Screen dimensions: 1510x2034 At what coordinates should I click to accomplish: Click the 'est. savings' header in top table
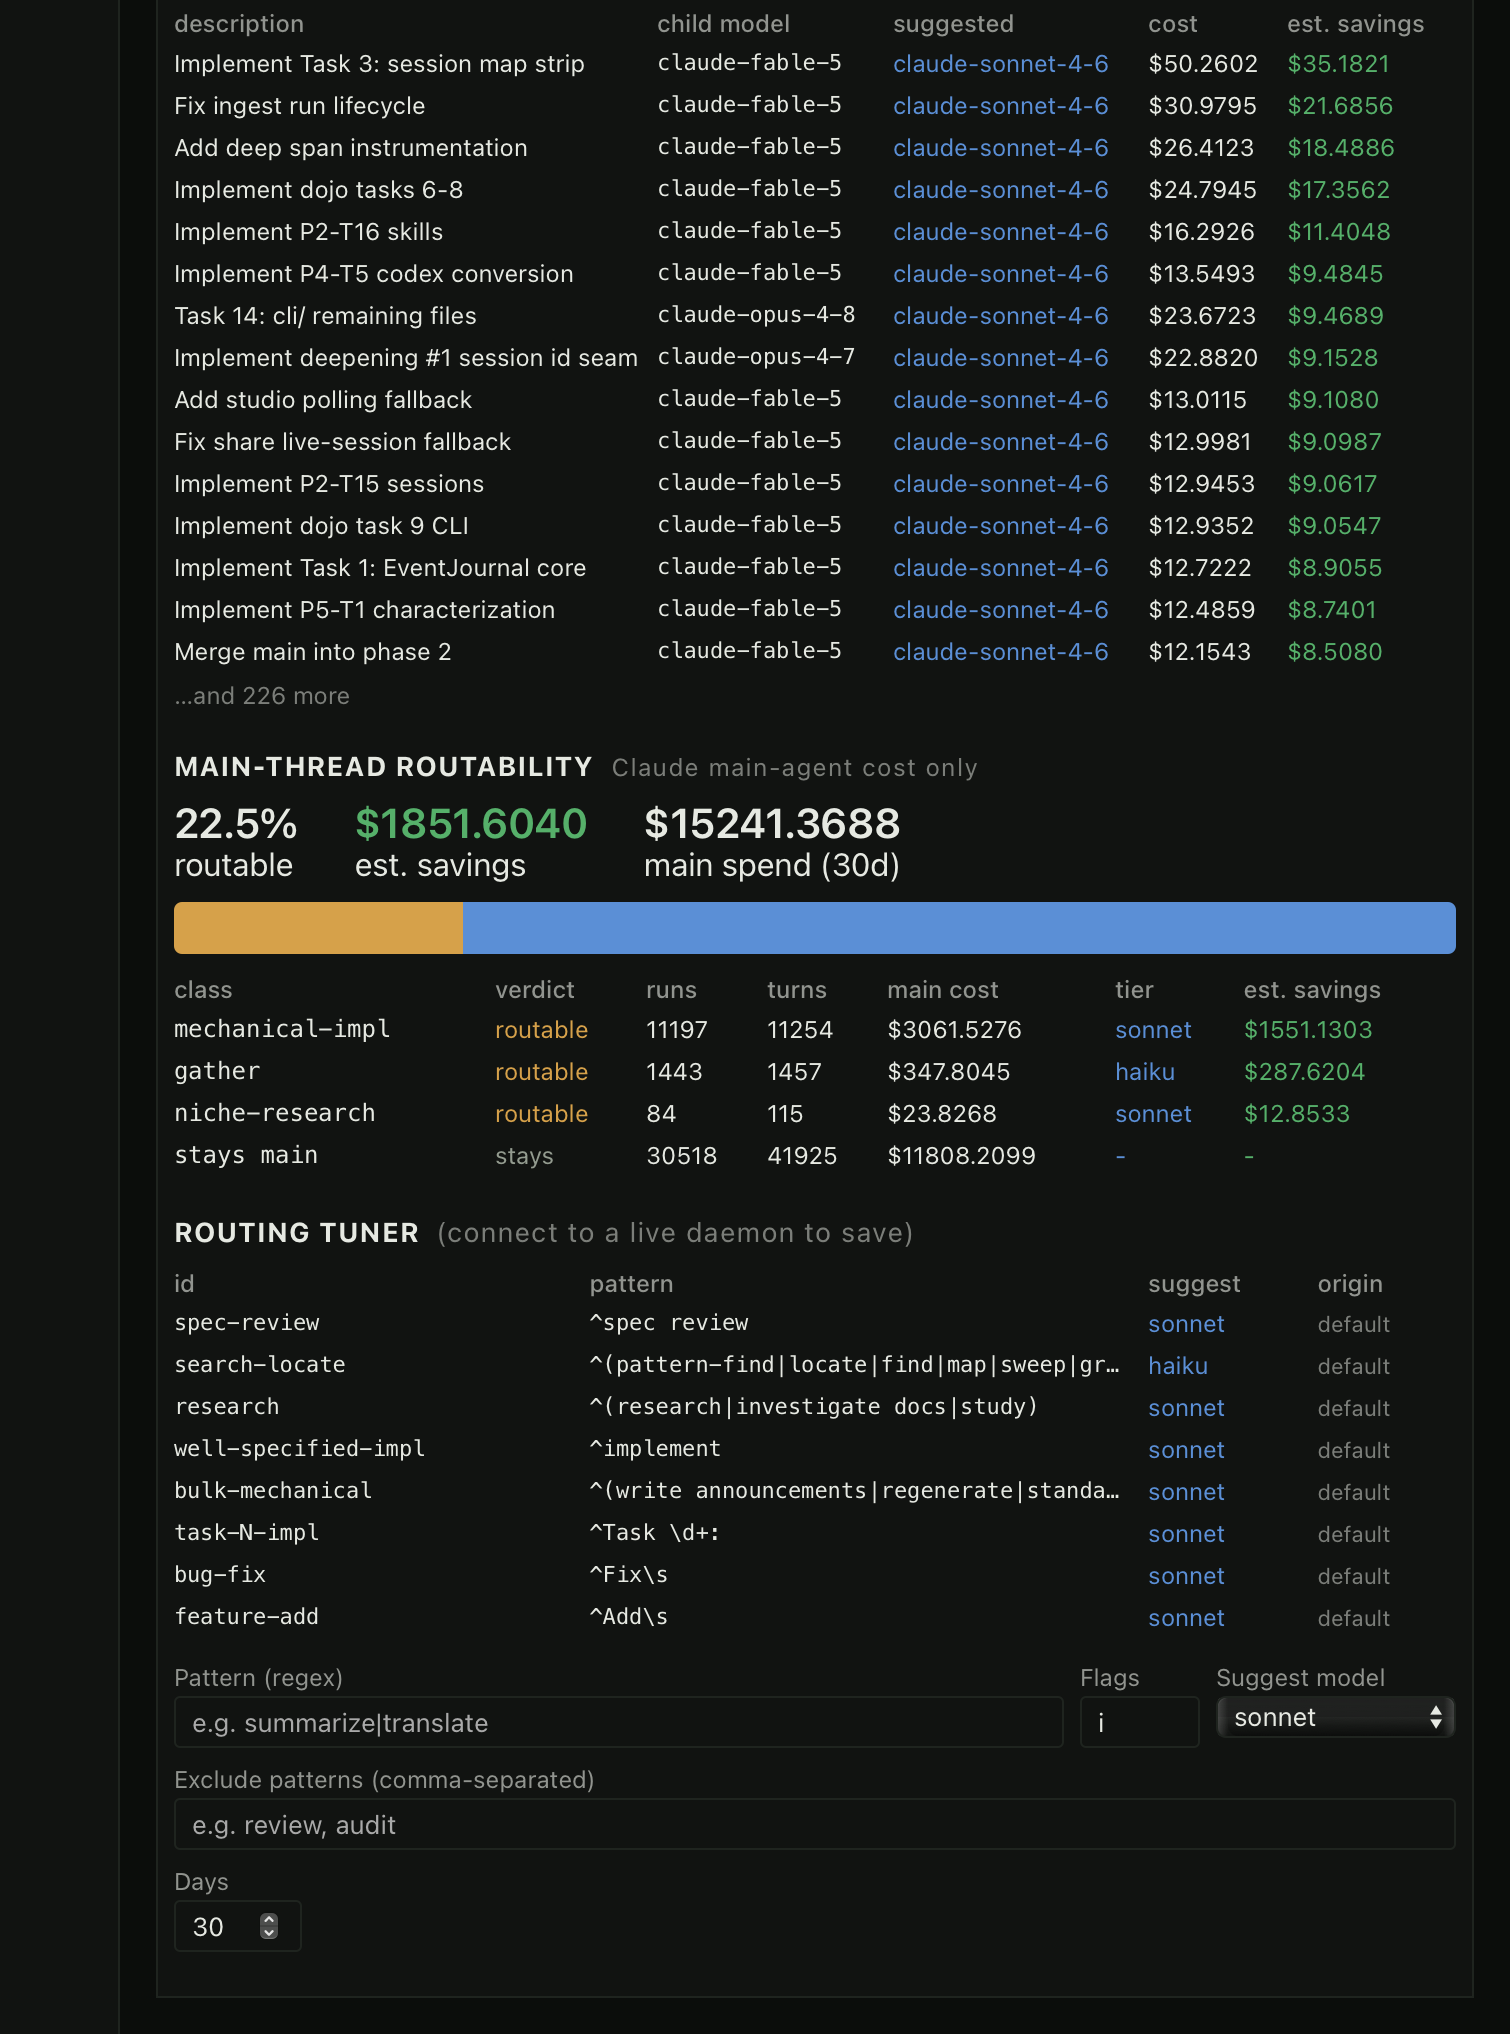pyautogui.click(x=1355, y=24)
